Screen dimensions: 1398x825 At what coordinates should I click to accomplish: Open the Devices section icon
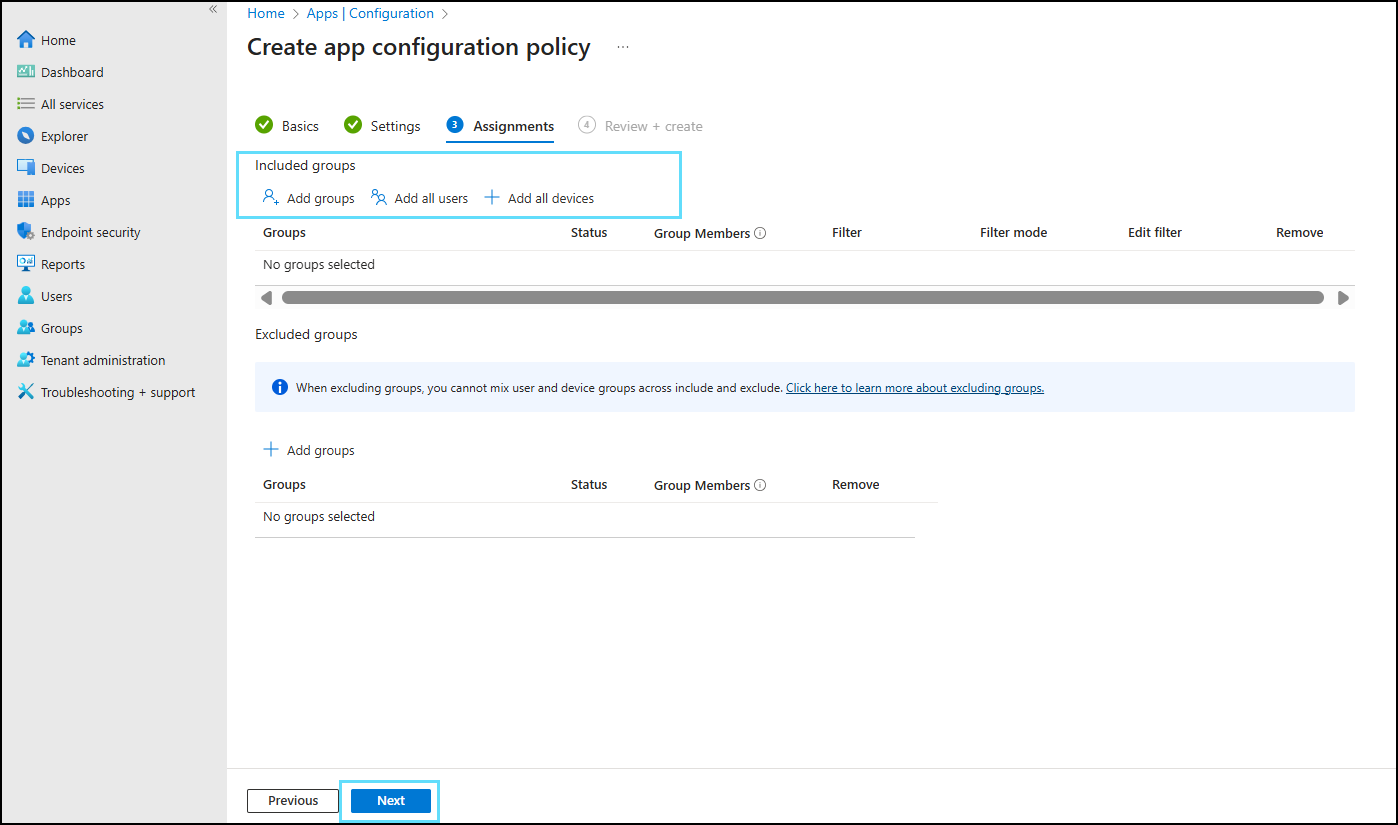(26, 168)
